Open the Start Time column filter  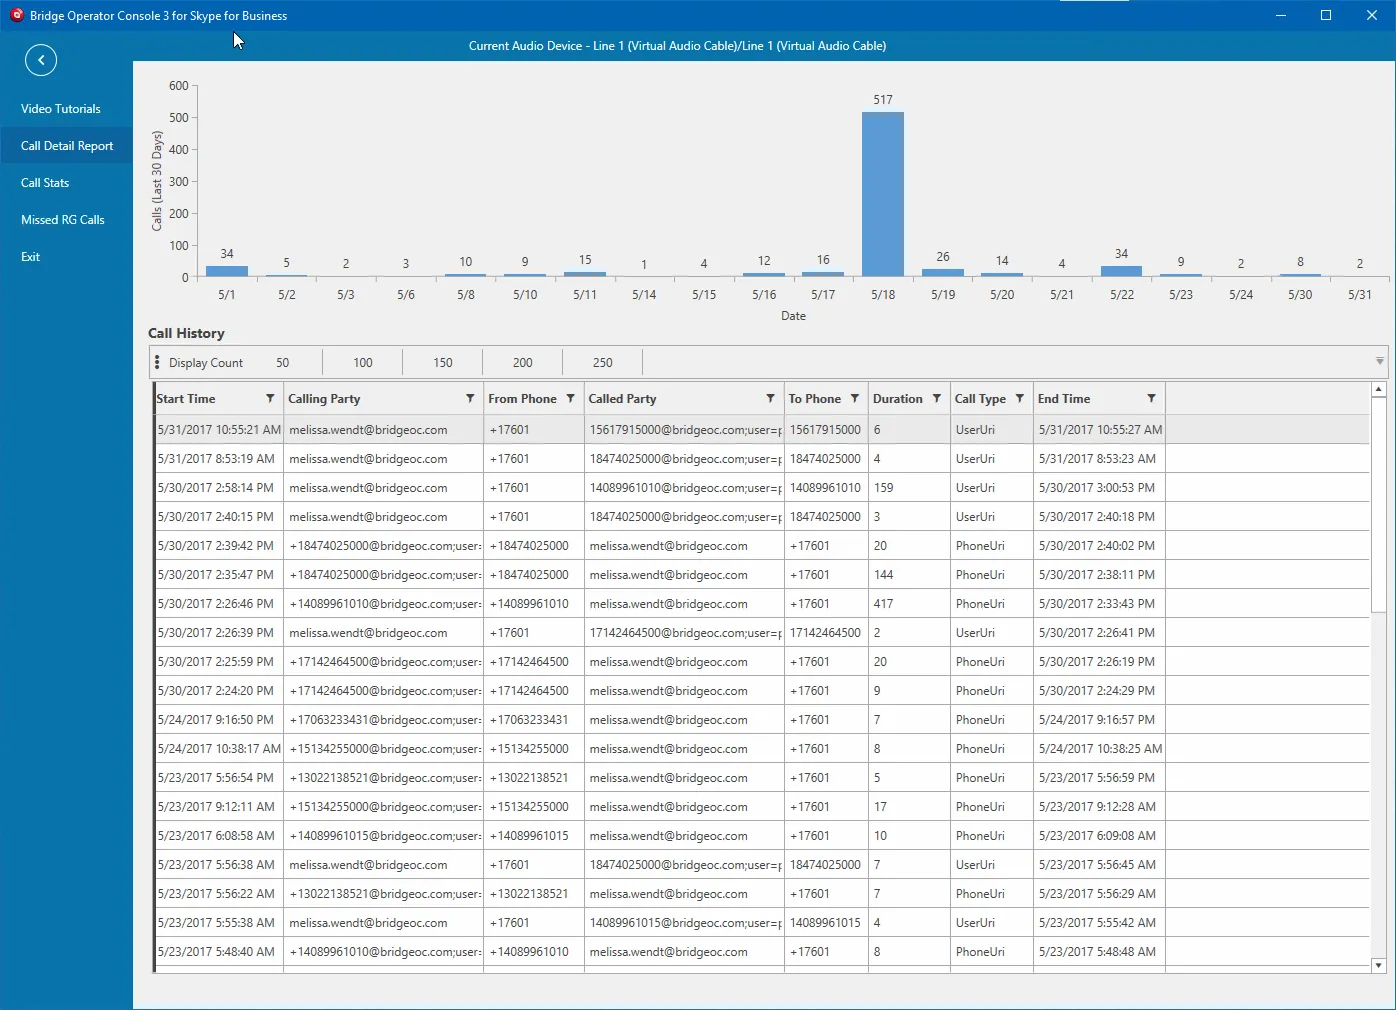(270, 398)
